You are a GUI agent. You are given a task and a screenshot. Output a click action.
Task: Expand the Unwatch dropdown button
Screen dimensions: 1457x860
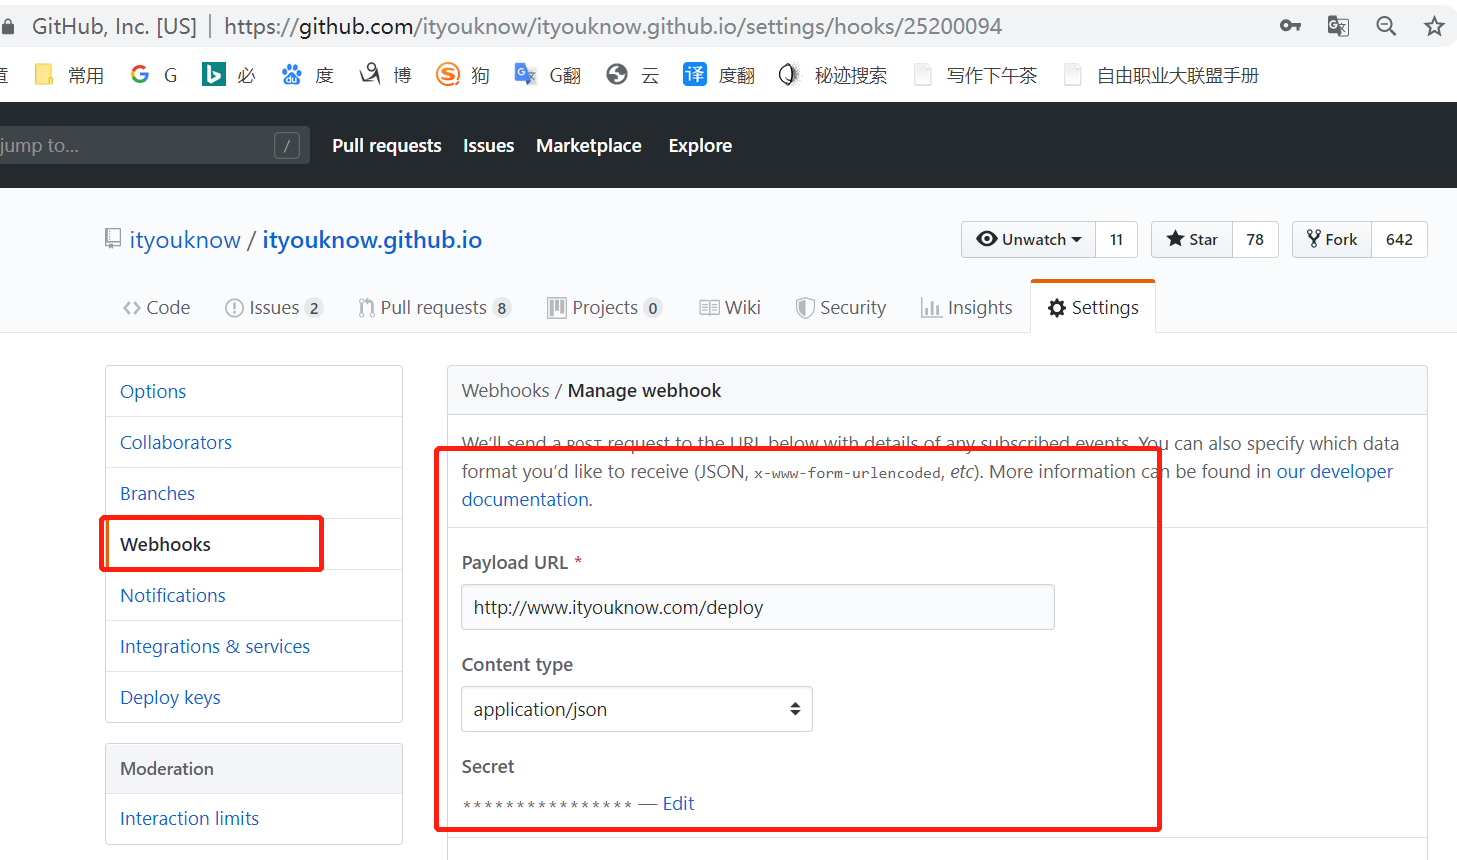1029,240
